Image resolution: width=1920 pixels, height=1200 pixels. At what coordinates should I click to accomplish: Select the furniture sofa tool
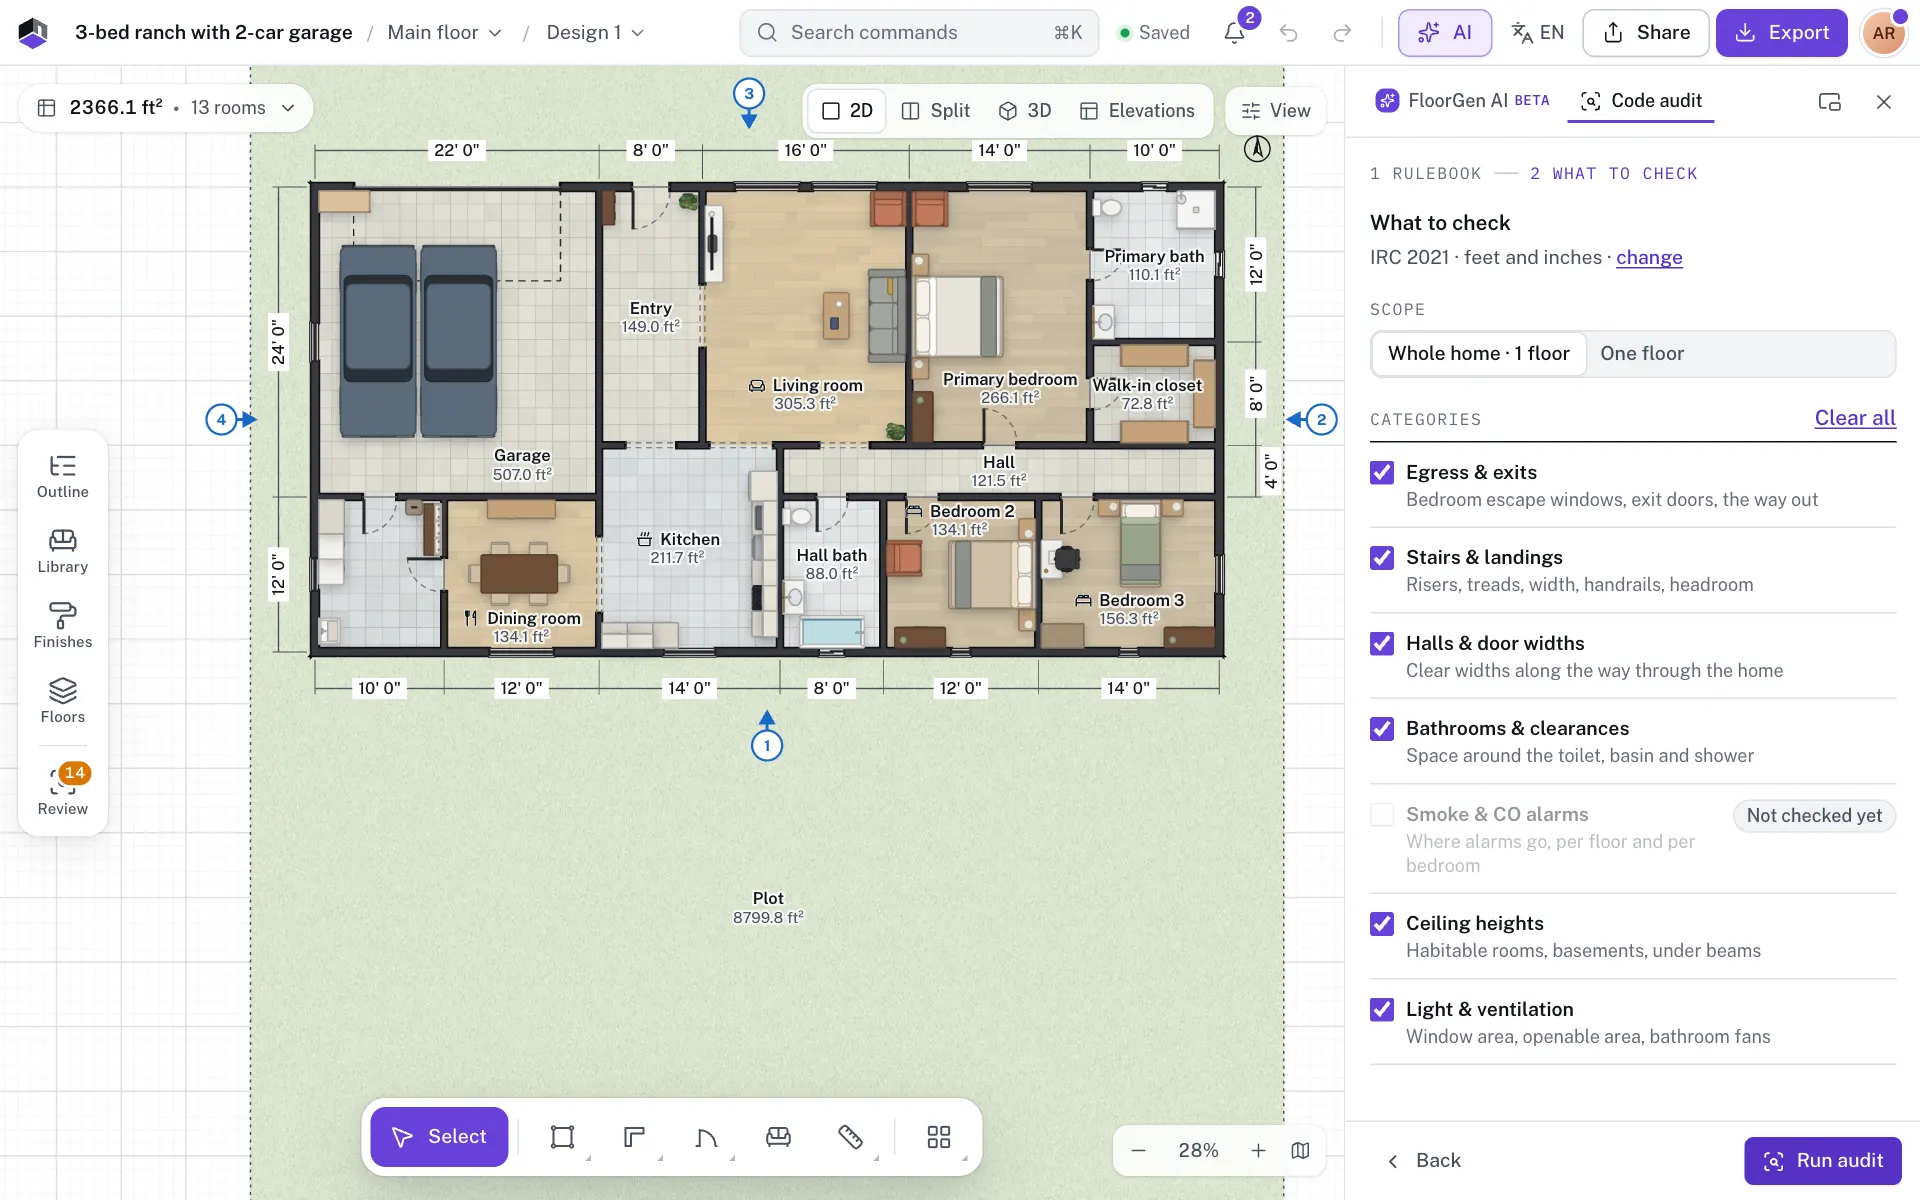(x=778, y=1137)
